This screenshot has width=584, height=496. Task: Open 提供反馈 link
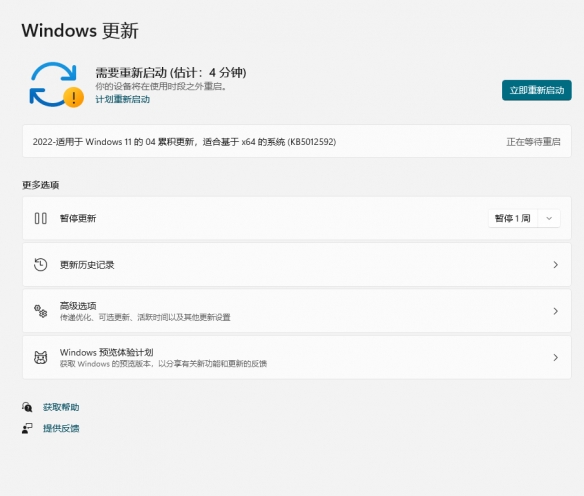61,428
